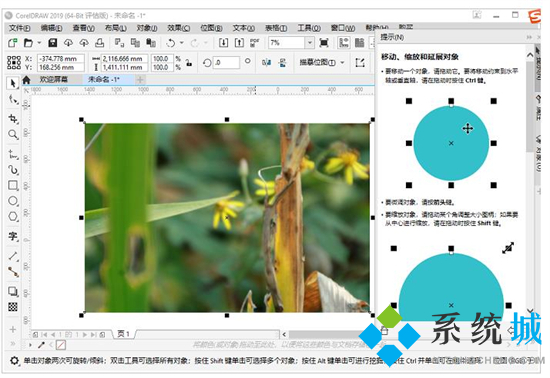Select the Shape tool in toolbox
550x378 pixels.
(x=13, y=100)
